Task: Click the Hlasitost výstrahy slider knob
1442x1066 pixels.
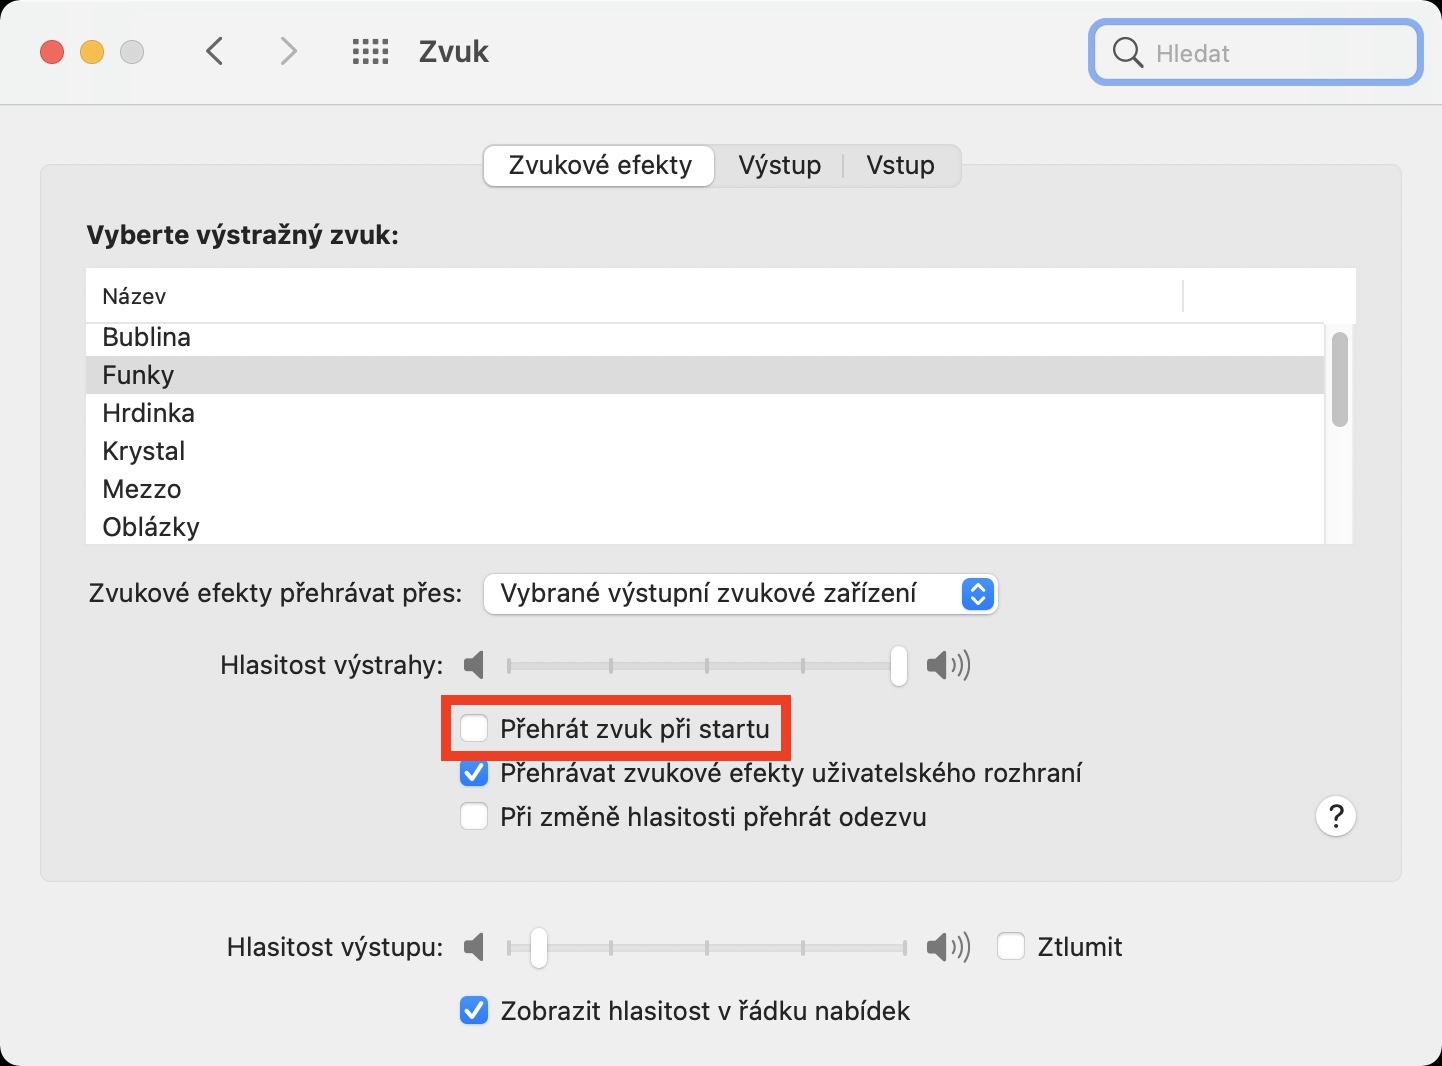Action: [899, 665]
